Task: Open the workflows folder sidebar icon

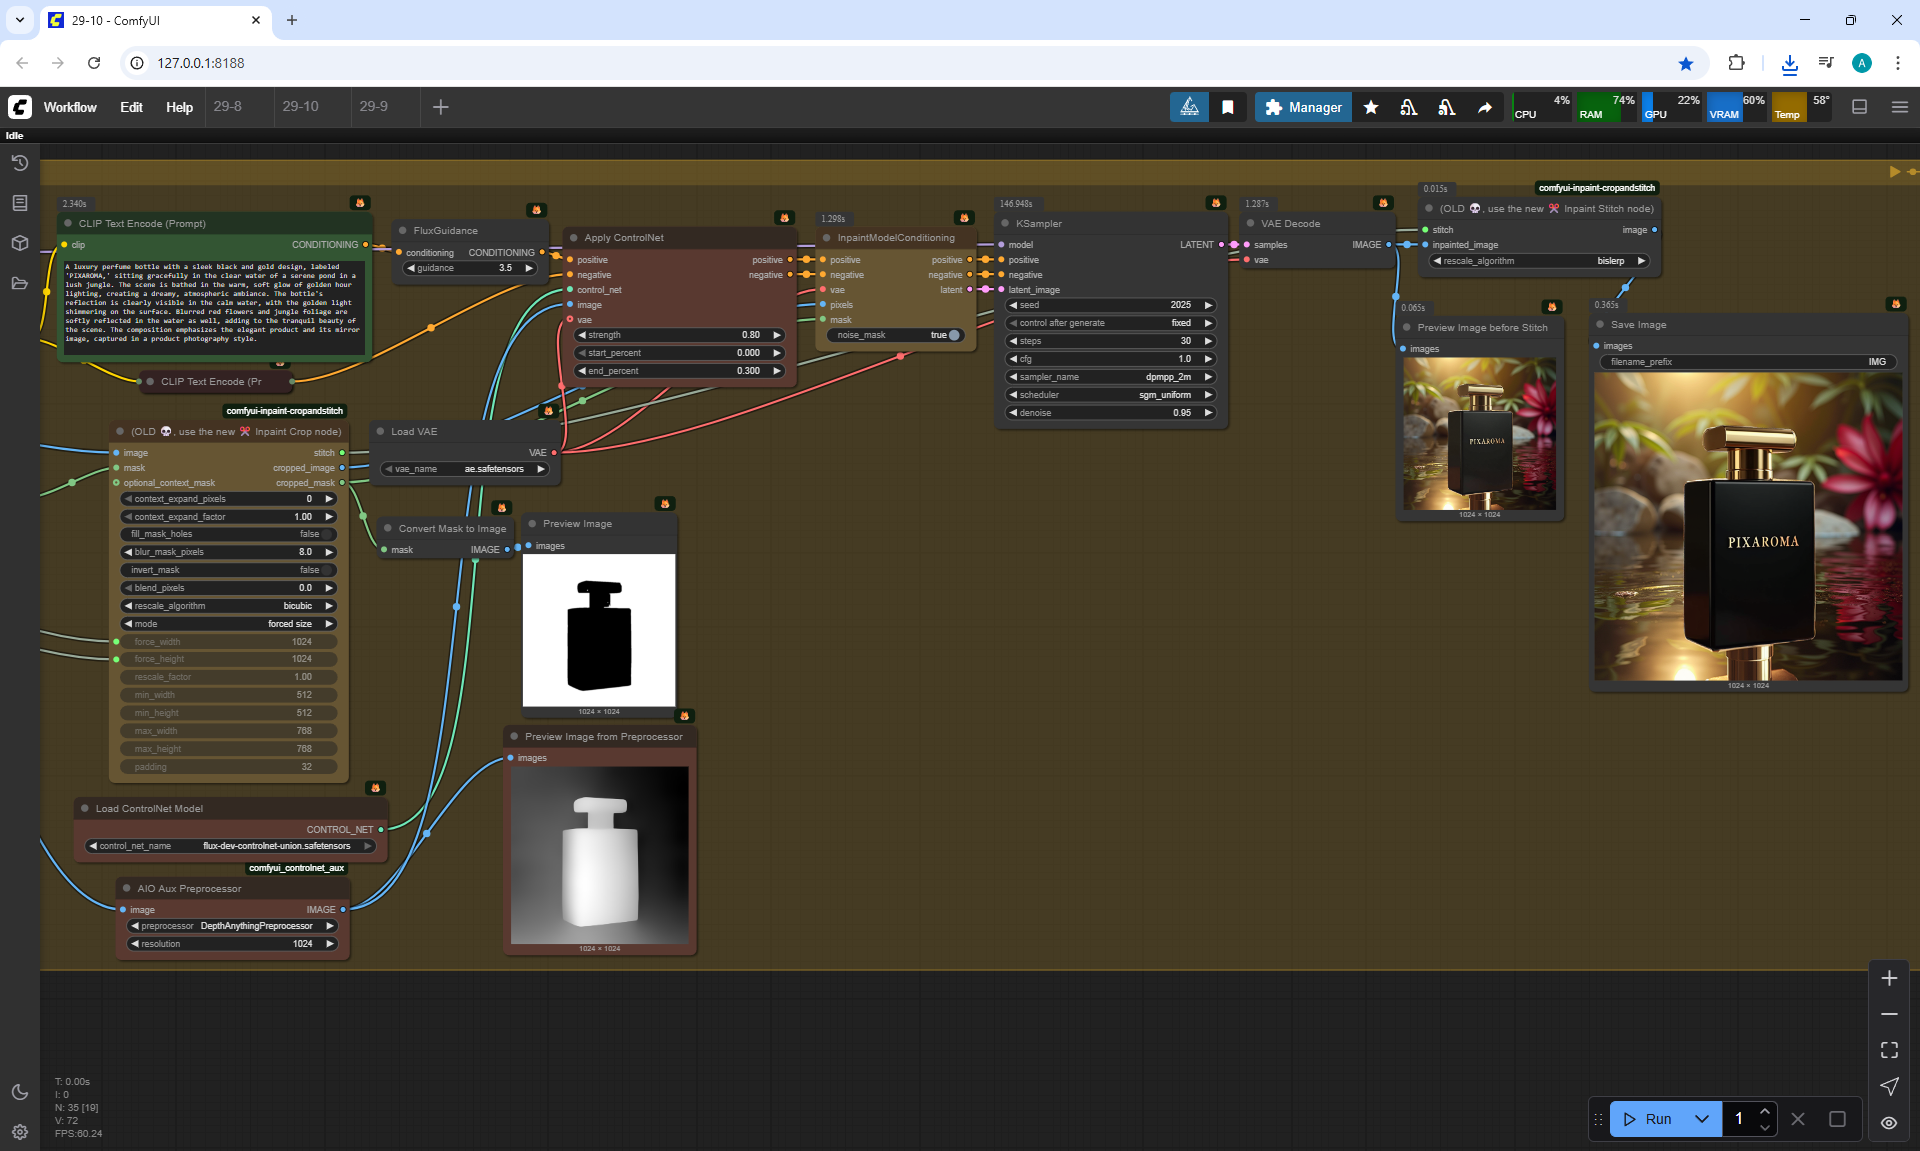Action: pos(19,283)
